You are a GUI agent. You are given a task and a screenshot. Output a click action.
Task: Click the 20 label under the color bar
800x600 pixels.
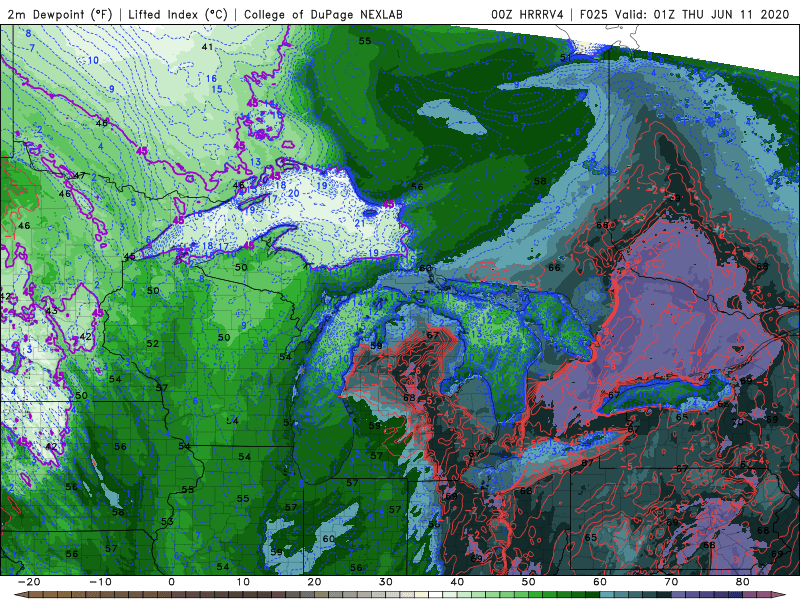(314, 582)
